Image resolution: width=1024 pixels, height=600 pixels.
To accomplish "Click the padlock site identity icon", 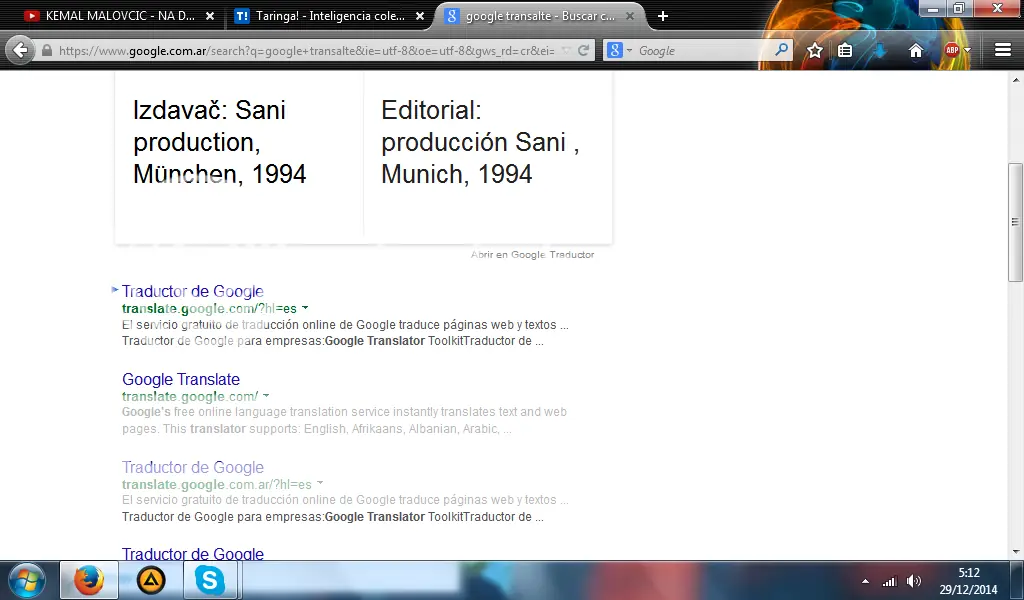I will 47,50.
